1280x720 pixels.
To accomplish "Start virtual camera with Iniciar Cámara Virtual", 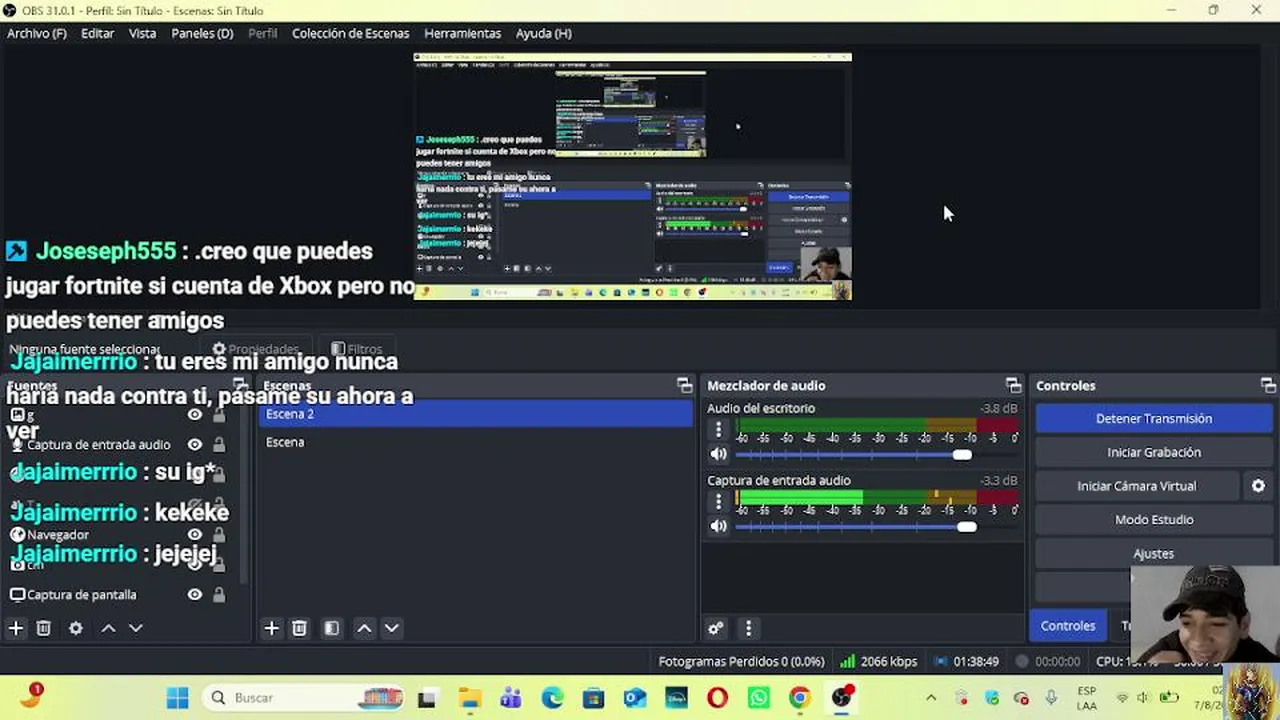I will pyautogui.click(x=1137, y=486).
